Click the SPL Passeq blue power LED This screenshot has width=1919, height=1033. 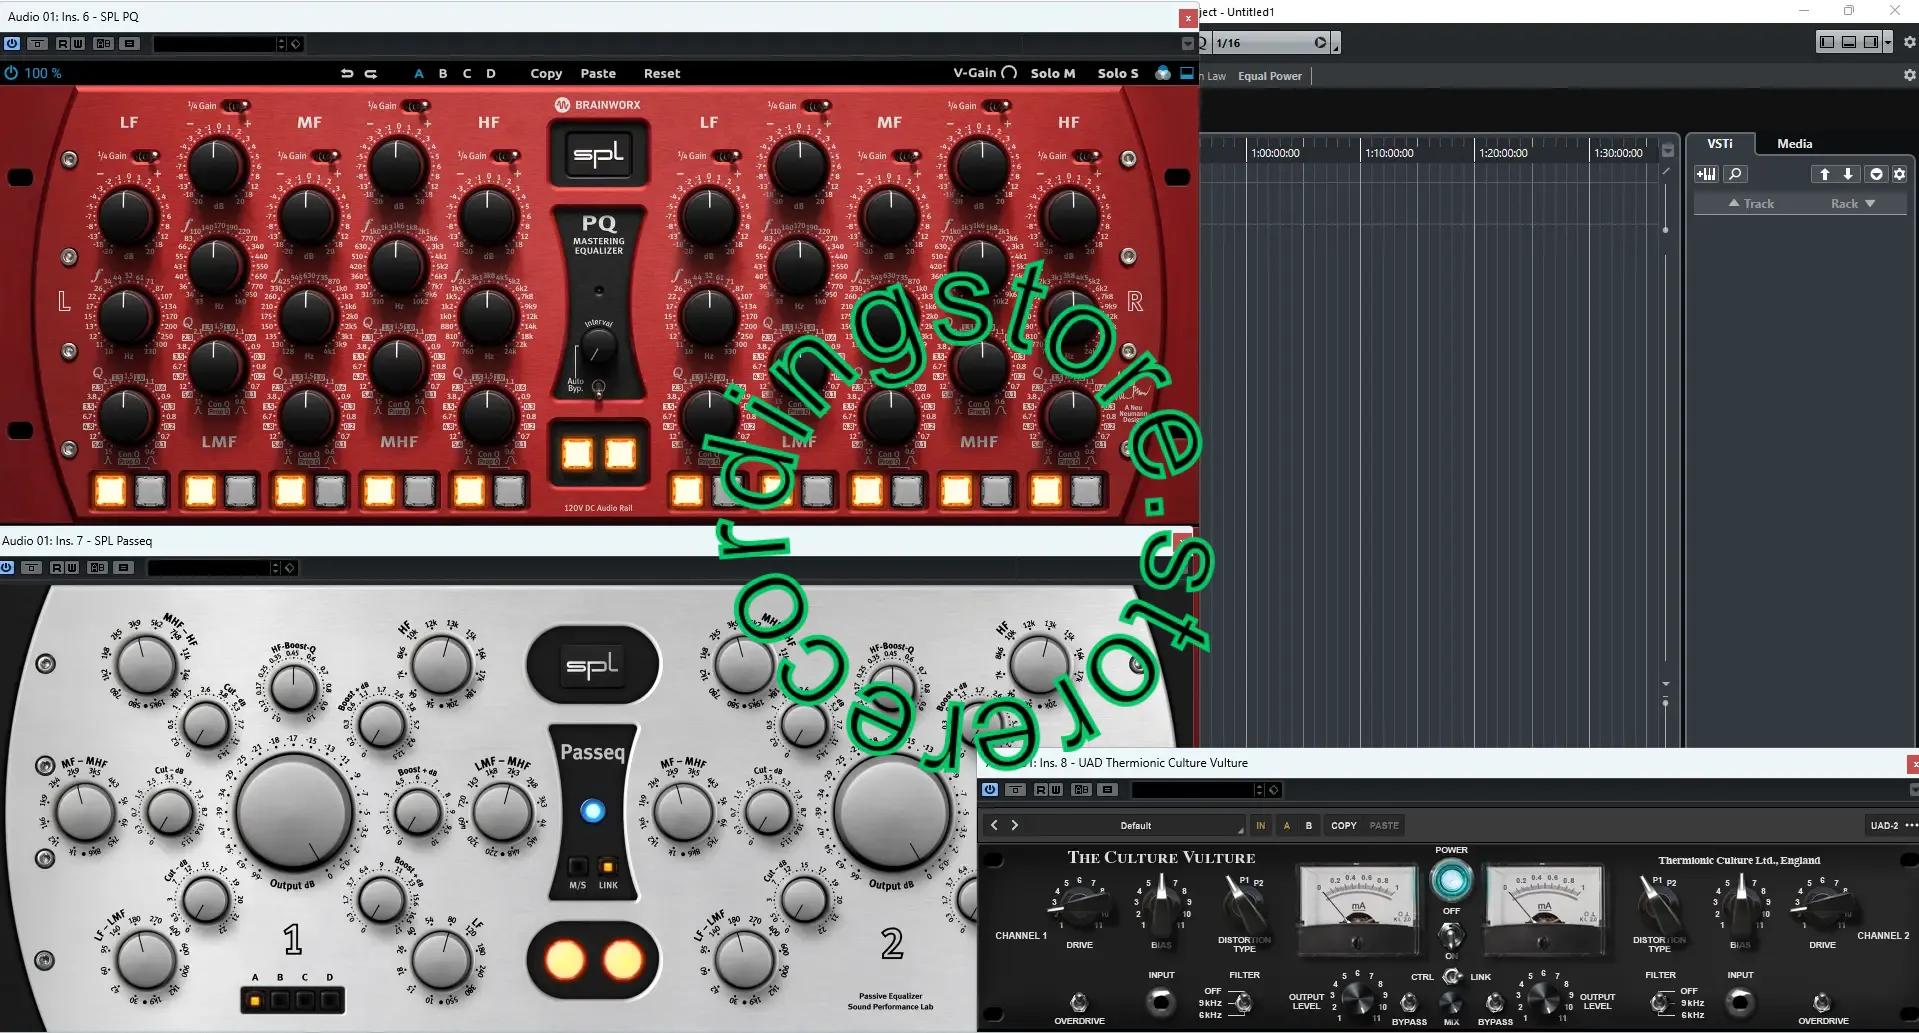click(x=593, y=811)
